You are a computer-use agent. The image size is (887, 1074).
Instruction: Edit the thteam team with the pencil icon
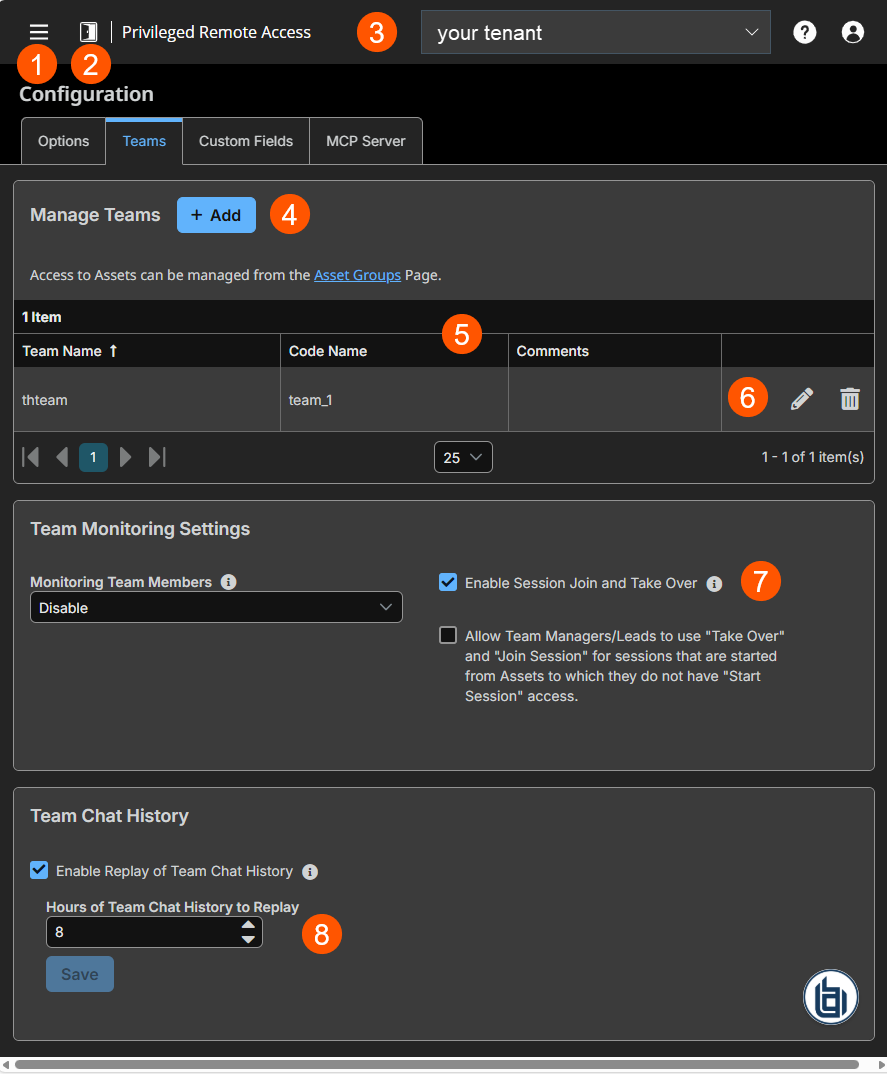(x=801, y=399)
